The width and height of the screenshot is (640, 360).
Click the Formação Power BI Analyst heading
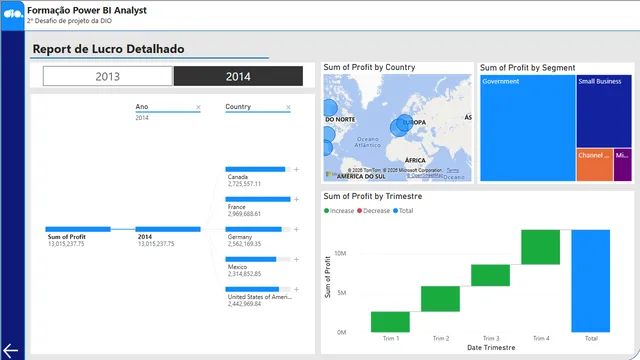coord(87,11)
